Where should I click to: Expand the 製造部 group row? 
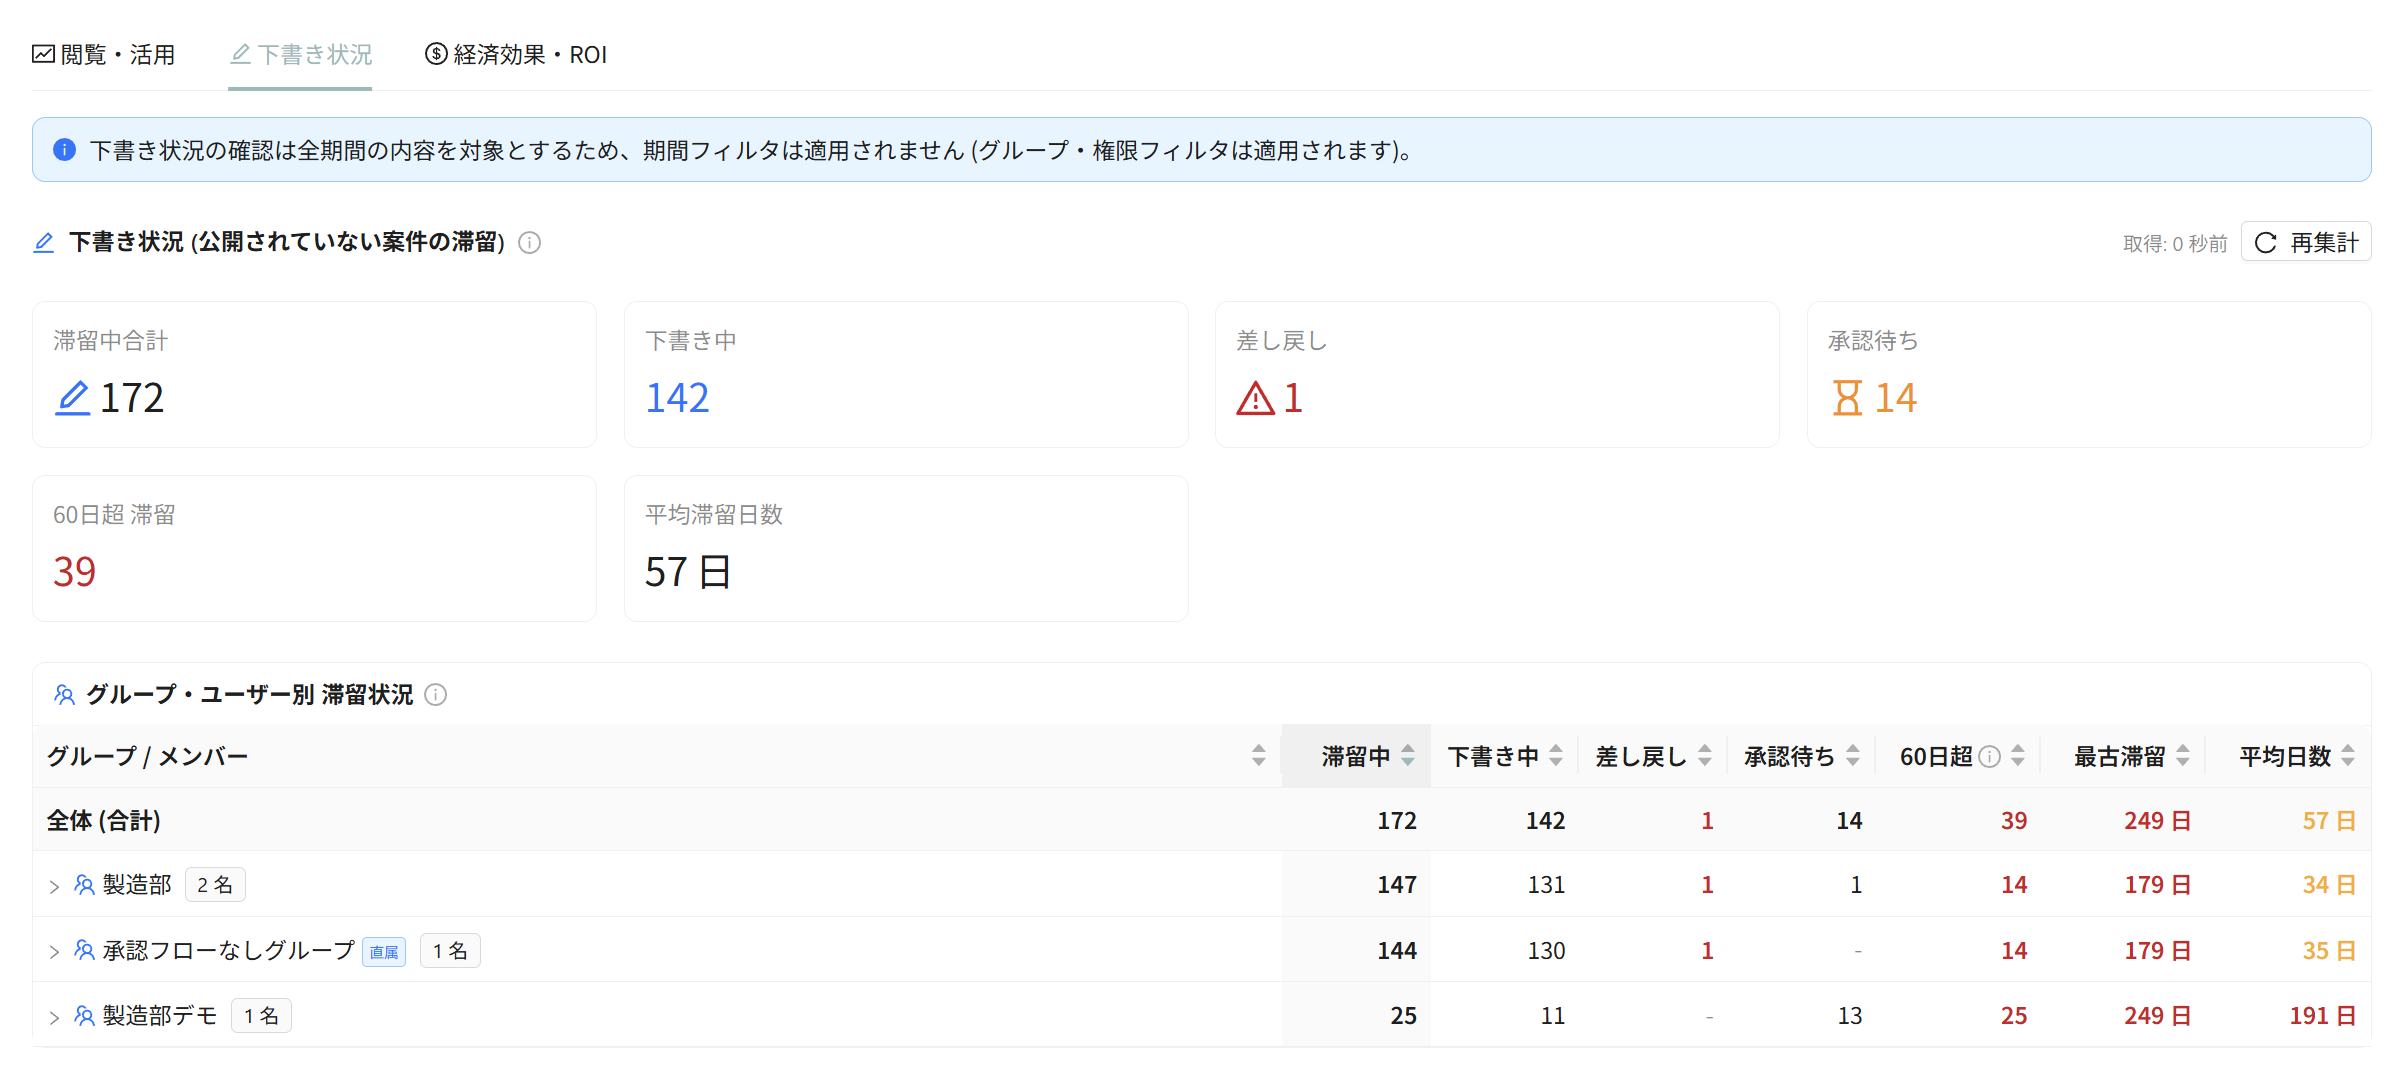pyautogui.click(x=55, y=886)
